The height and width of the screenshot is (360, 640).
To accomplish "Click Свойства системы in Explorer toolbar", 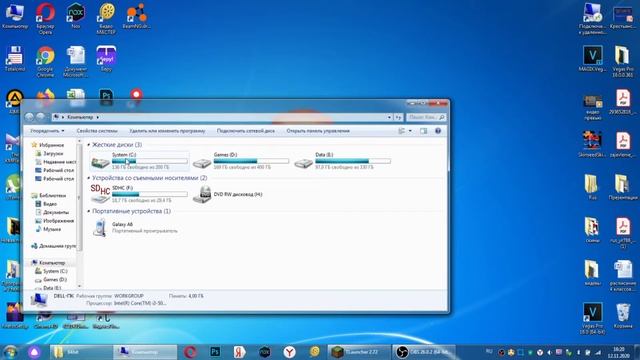I will coord(97,131).
